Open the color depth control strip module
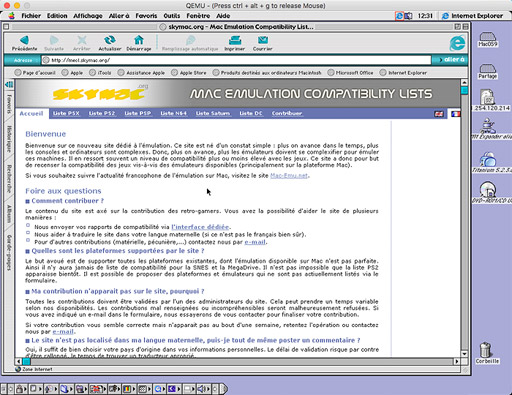 pyautogui.click(x=129, y=389)
